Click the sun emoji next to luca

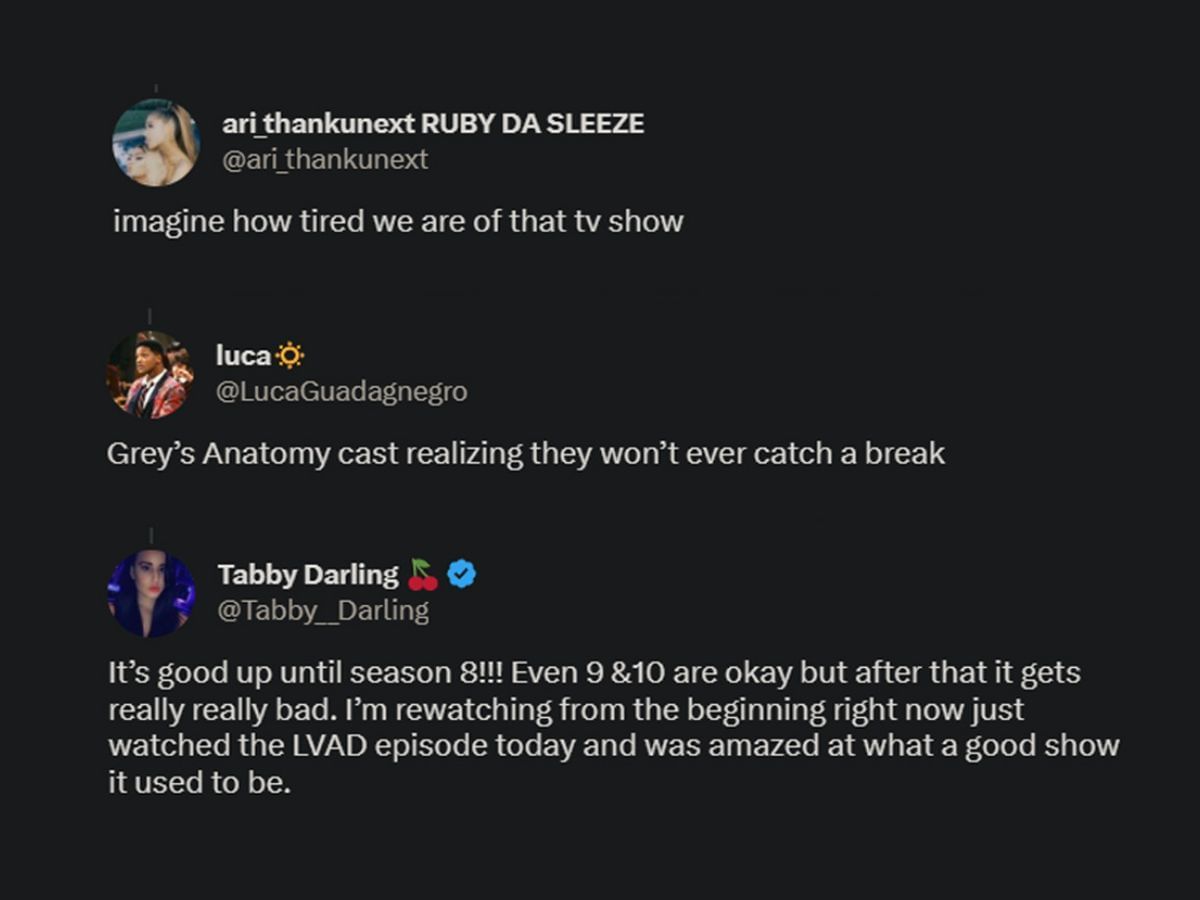pos(291,355)
